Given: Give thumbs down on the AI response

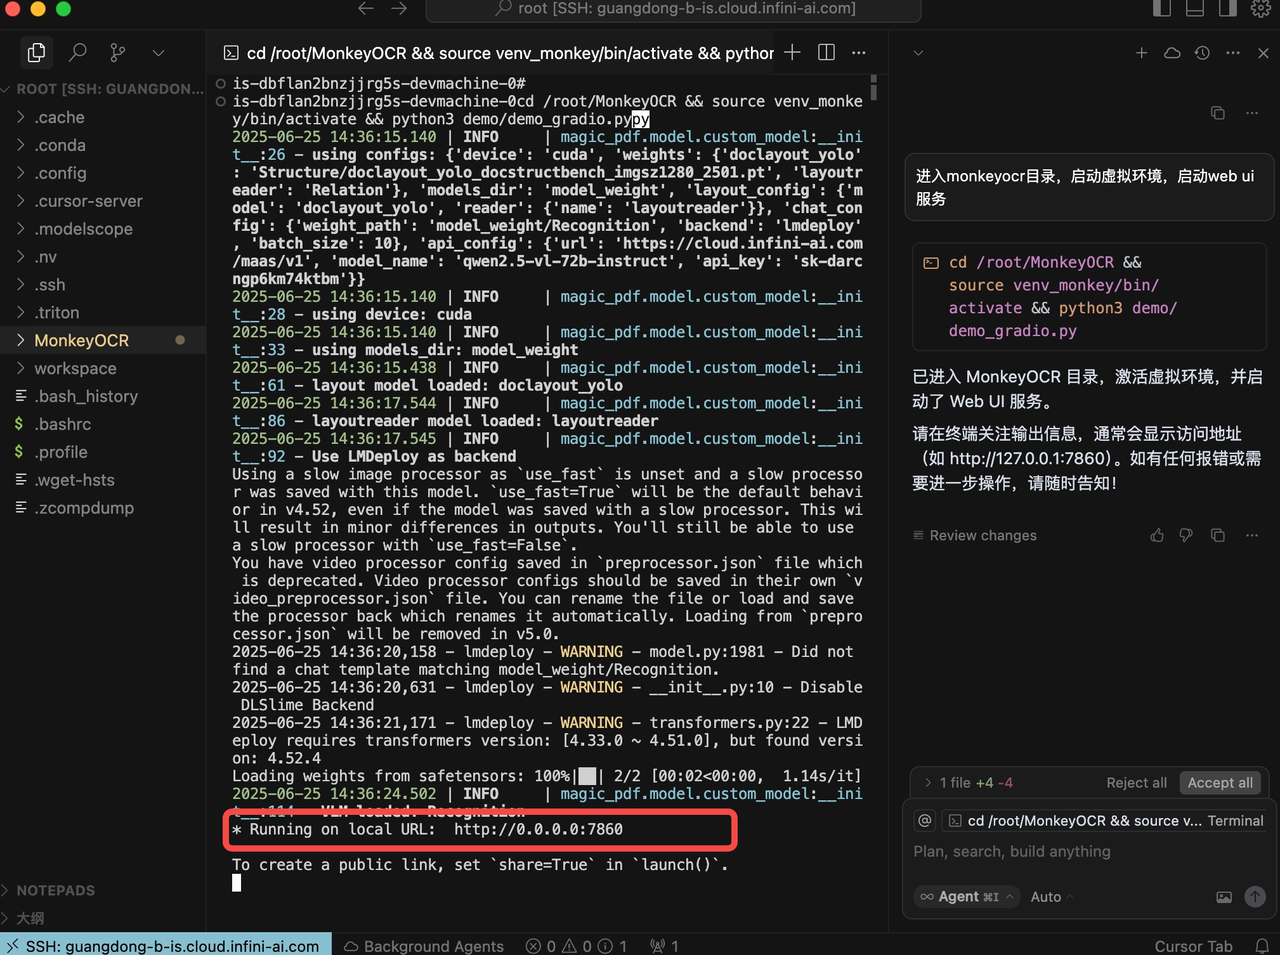Looking at the screenshot, I should click(x=1187, y=535).
